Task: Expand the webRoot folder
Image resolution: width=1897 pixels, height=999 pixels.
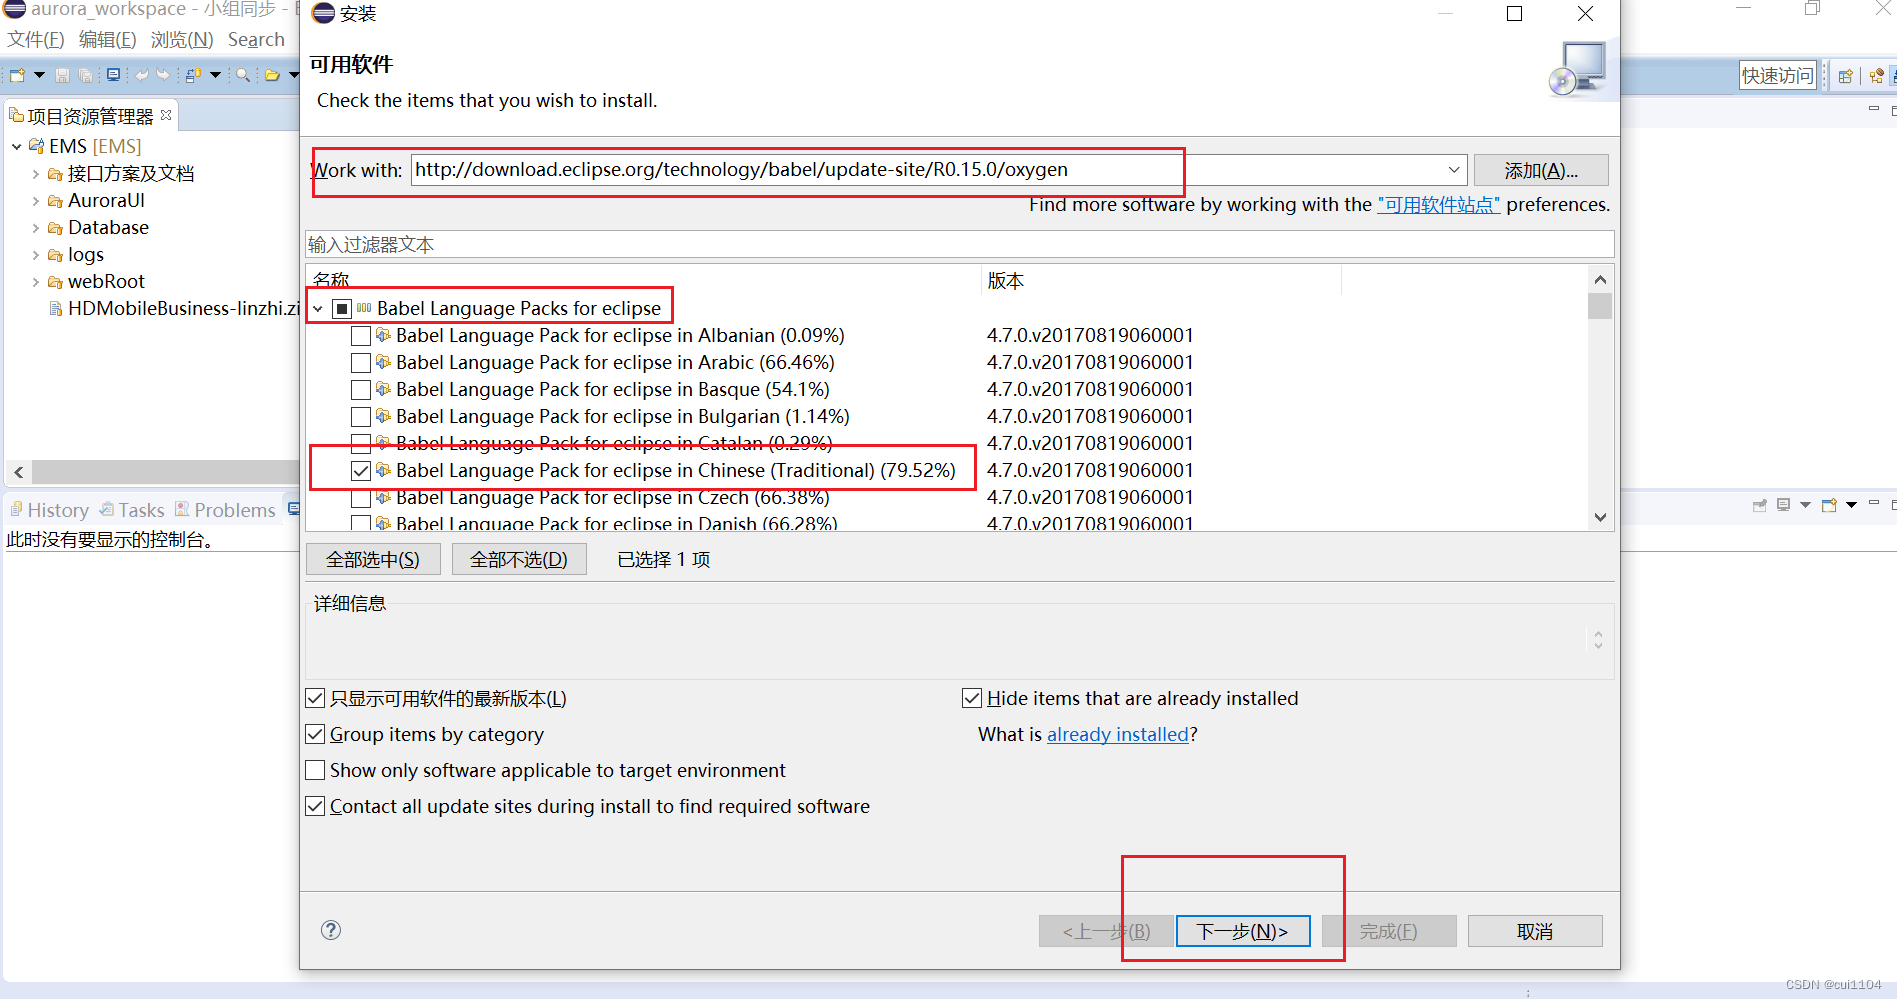Action: (36, 282)
